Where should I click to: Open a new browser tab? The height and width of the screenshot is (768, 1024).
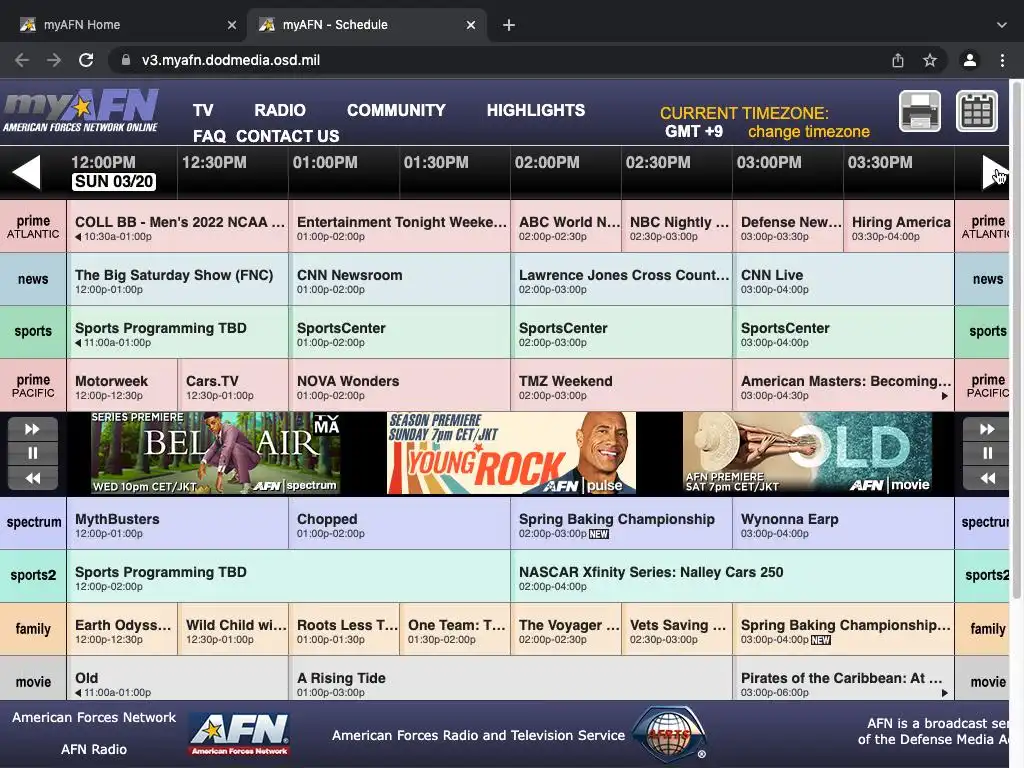pyautogui.click(x=509, y=25)
